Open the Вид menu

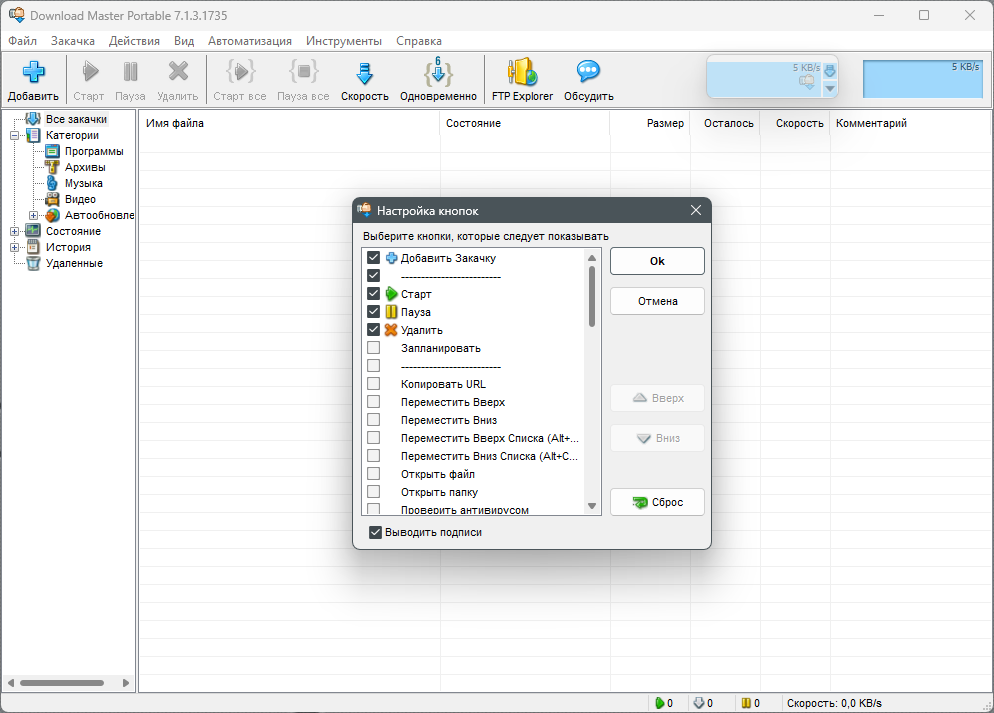pyautogui.click(x=184, y=41)
